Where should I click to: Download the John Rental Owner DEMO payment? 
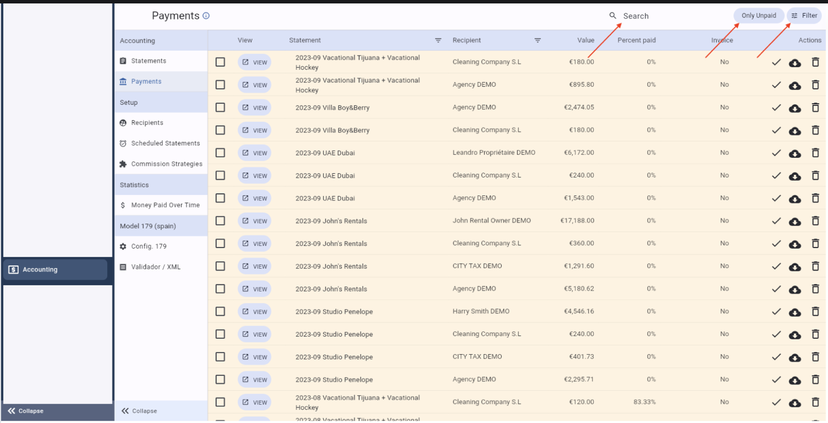[x=795, y=222]
